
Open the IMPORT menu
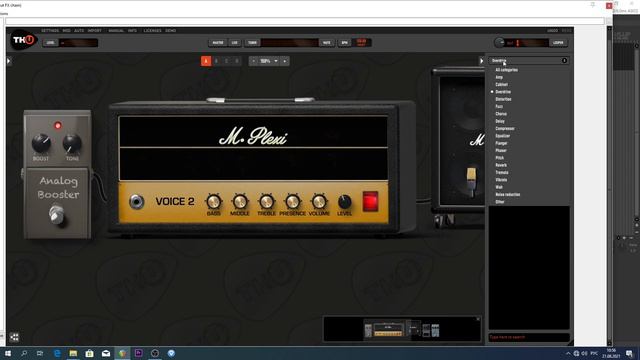[x=94, y=31]
